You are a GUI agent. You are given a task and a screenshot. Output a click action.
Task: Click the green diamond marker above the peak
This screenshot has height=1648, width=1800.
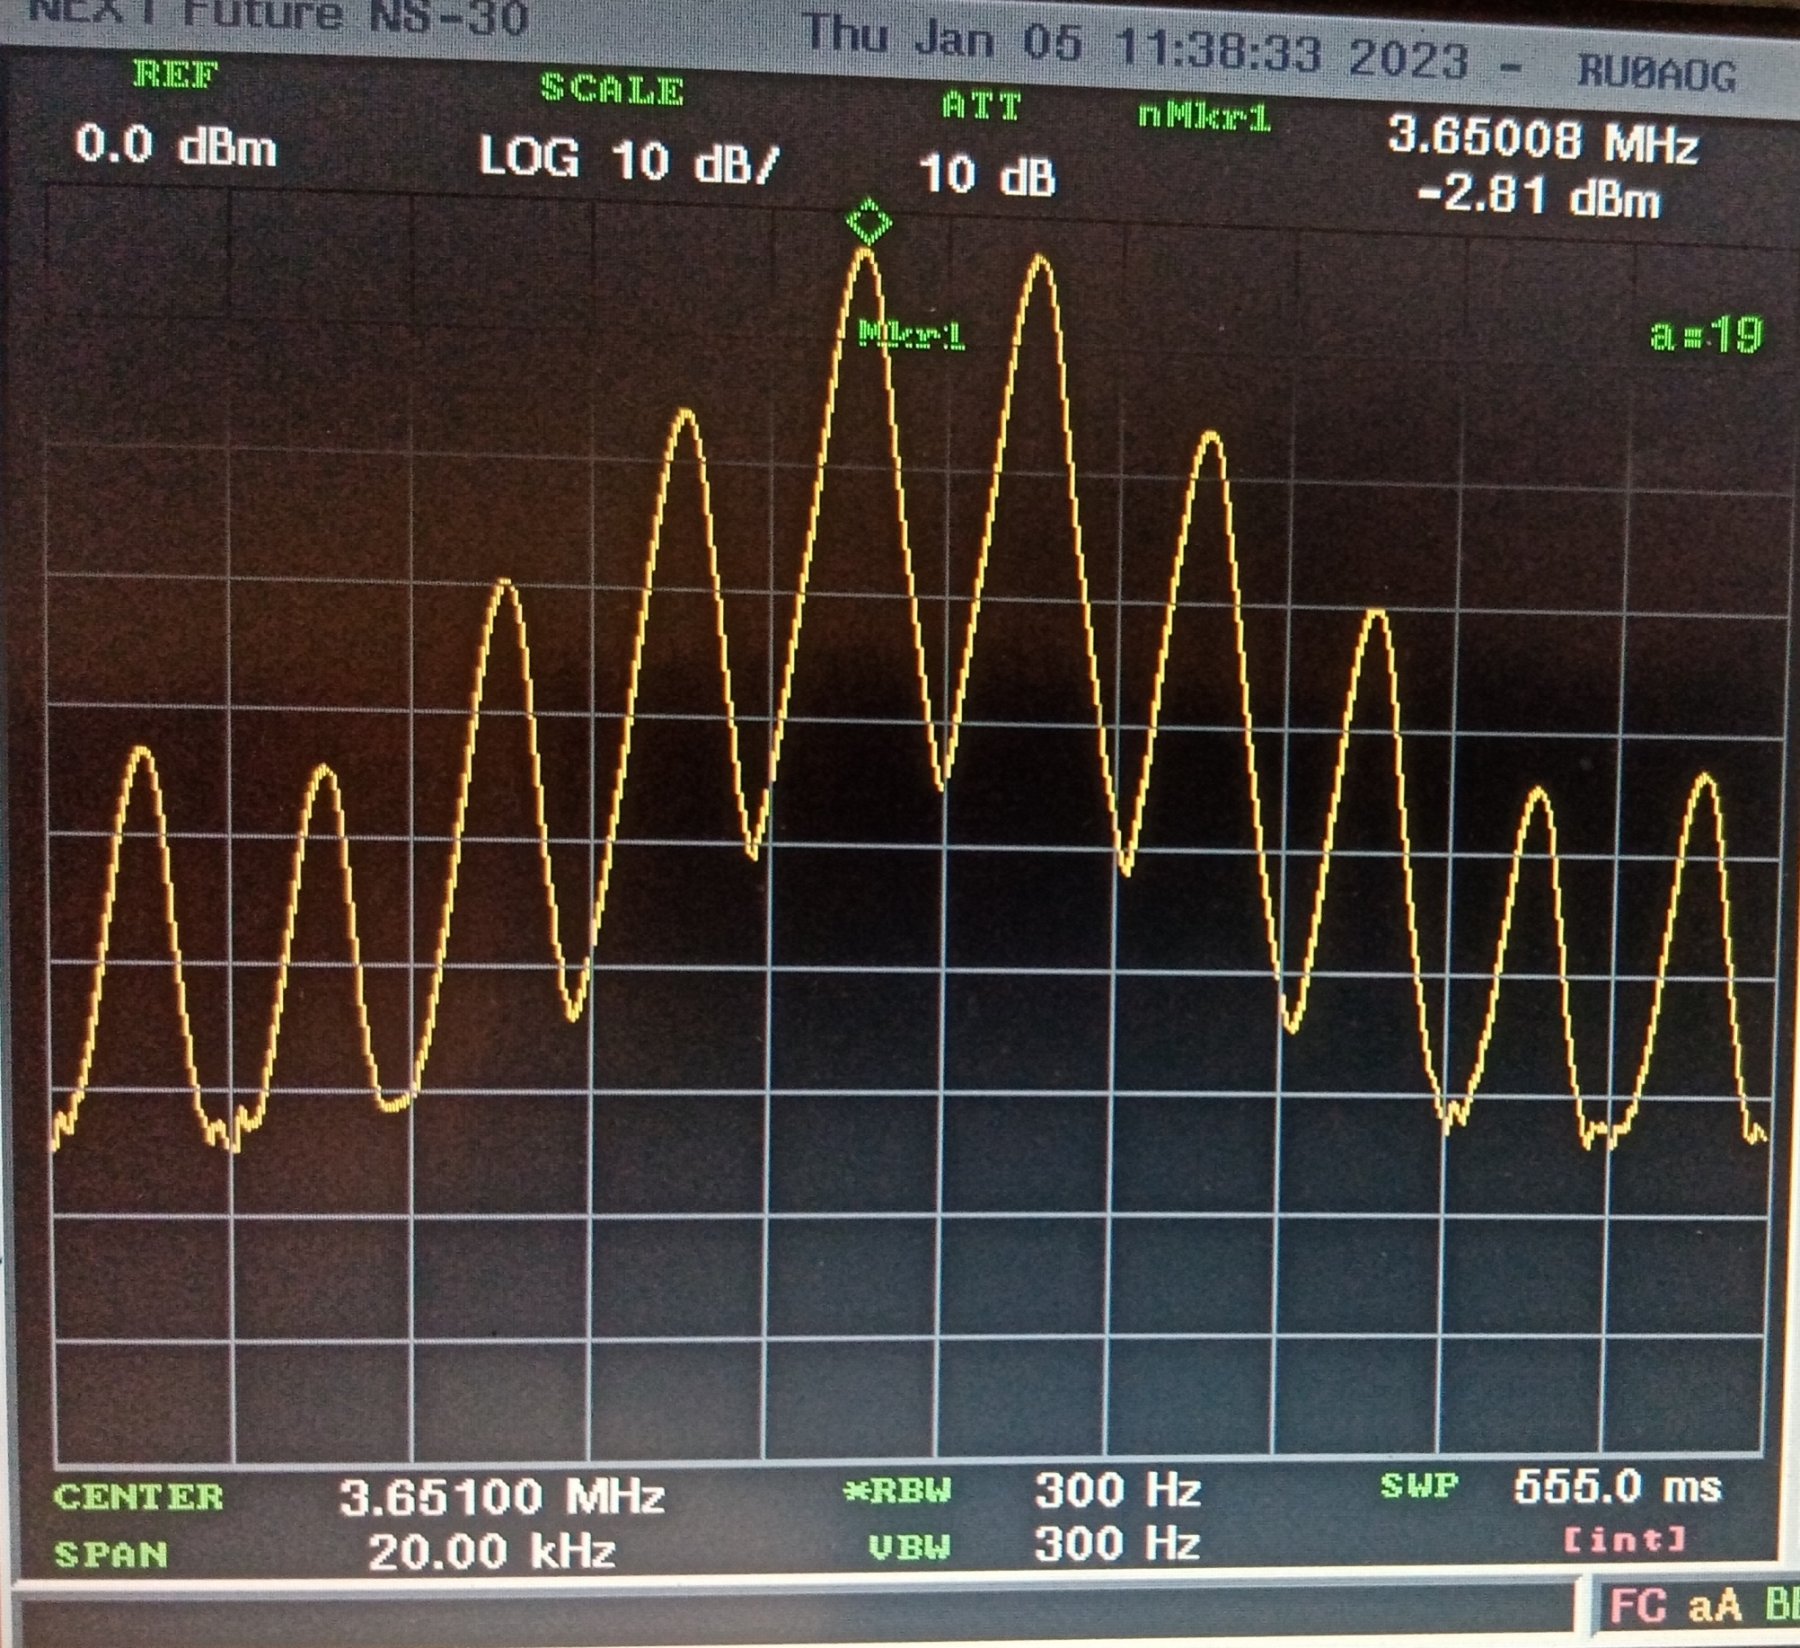[868, 221]
